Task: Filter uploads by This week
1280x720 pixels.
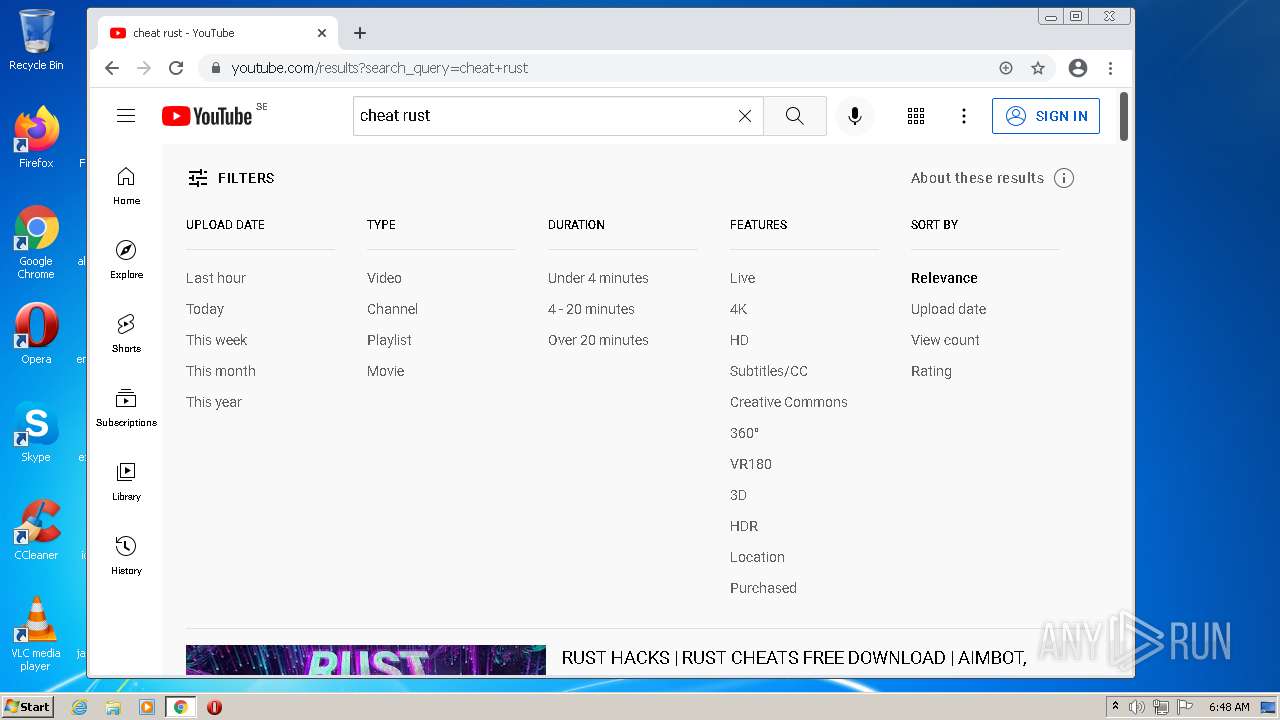Action: 217,340
